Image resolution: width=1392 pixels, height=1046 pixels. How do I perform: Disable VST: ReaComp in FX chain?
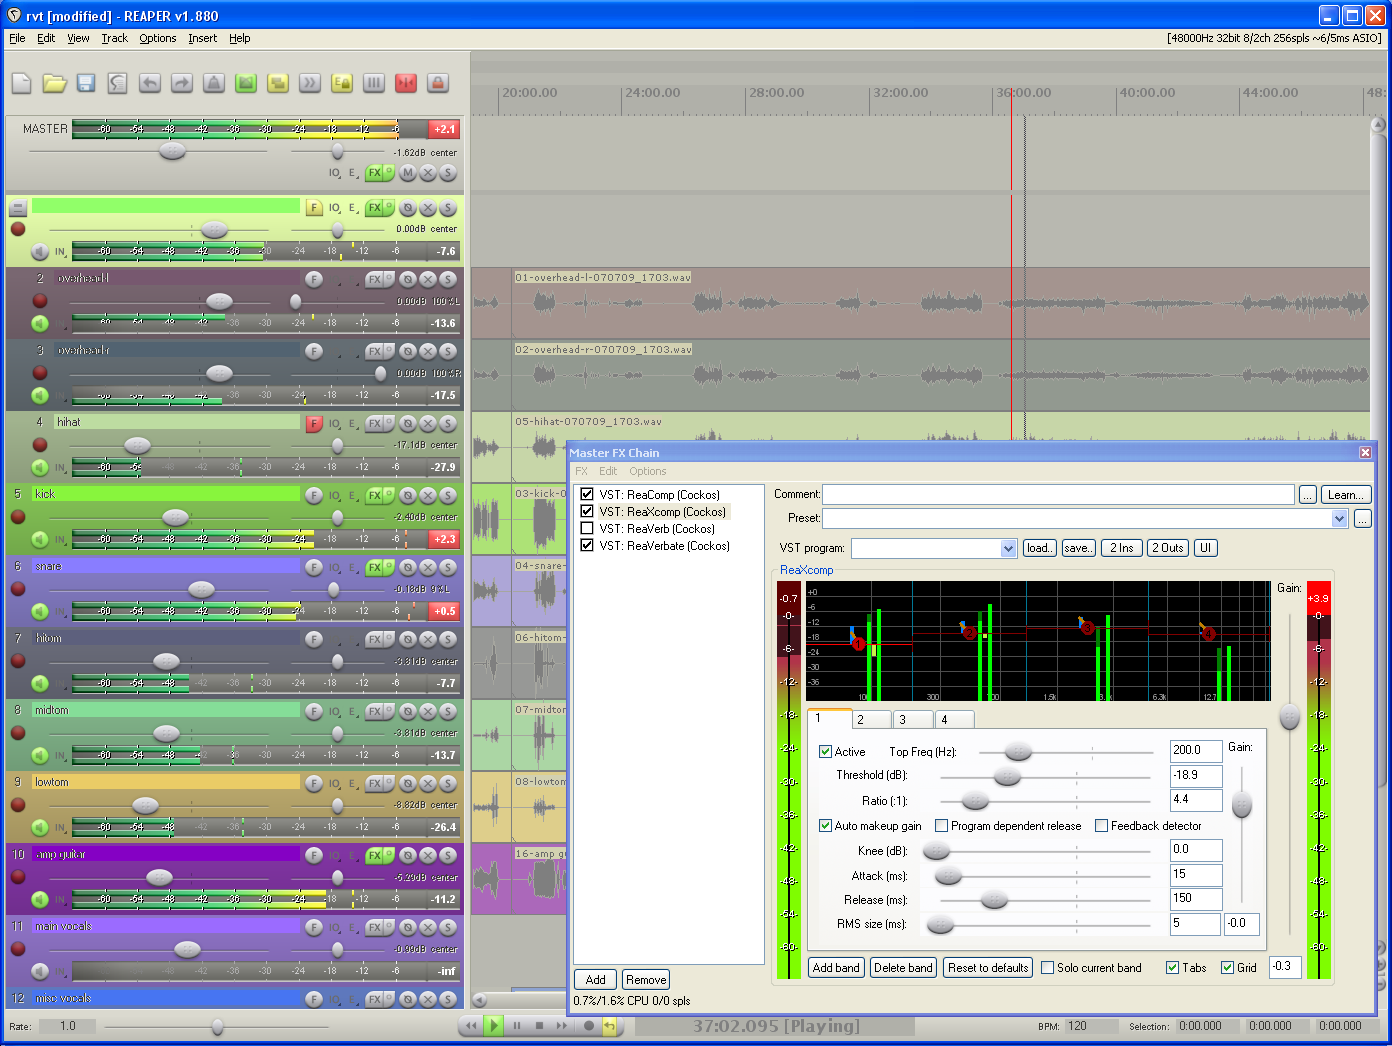click(587, 494)
